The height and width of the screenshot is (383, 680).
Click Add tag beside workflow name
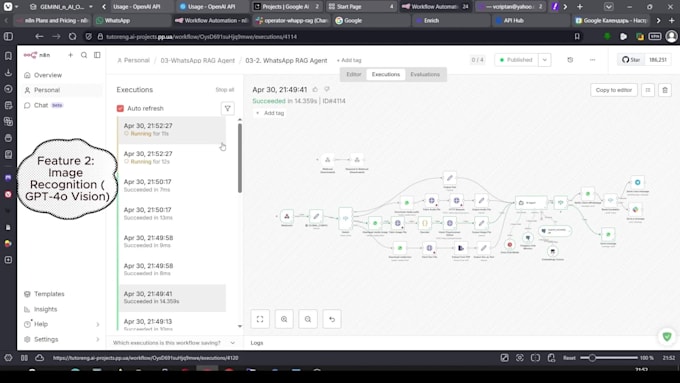click(x=349, y=60)
